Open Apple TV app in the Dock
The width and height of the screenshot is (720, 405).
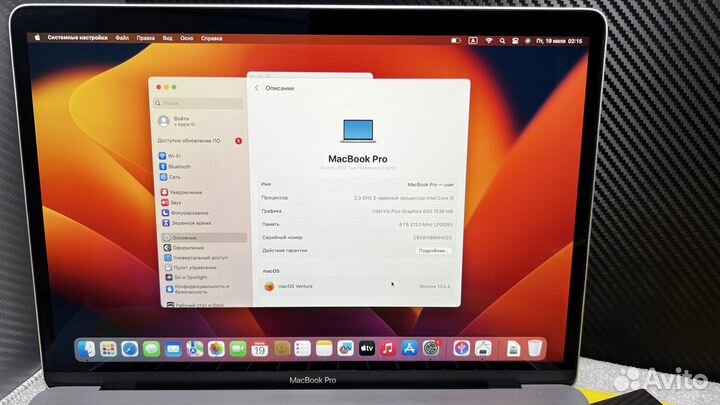367,349
